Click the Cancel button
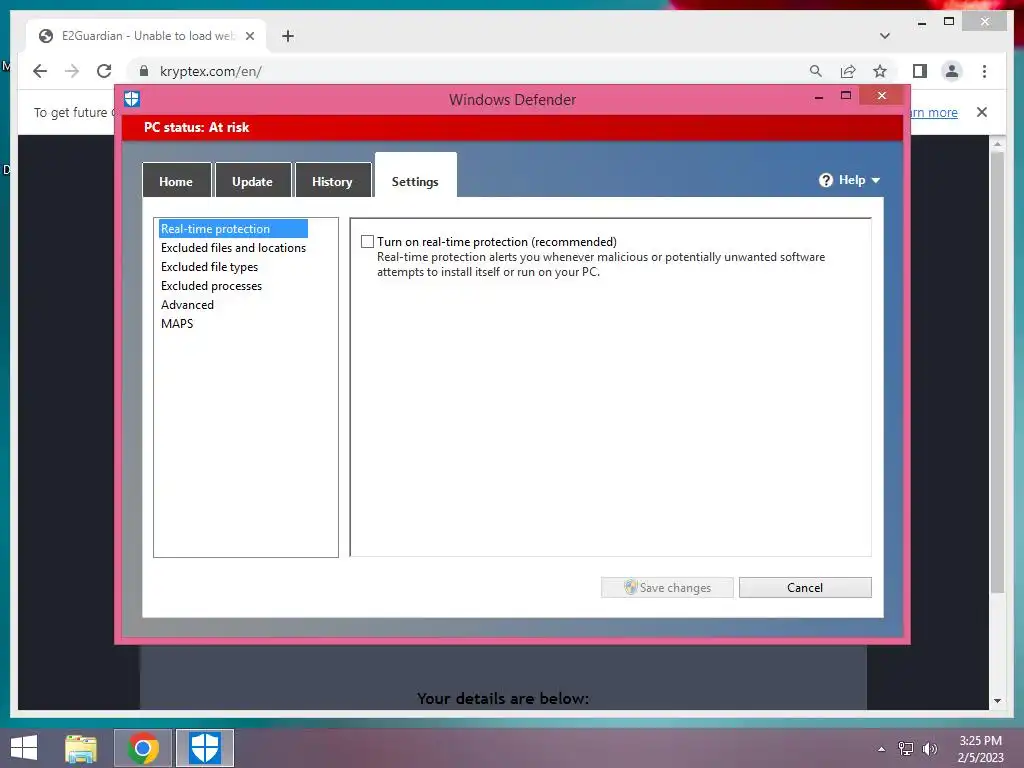Viewport: 1024px width, 768px height. click(805, 587)
